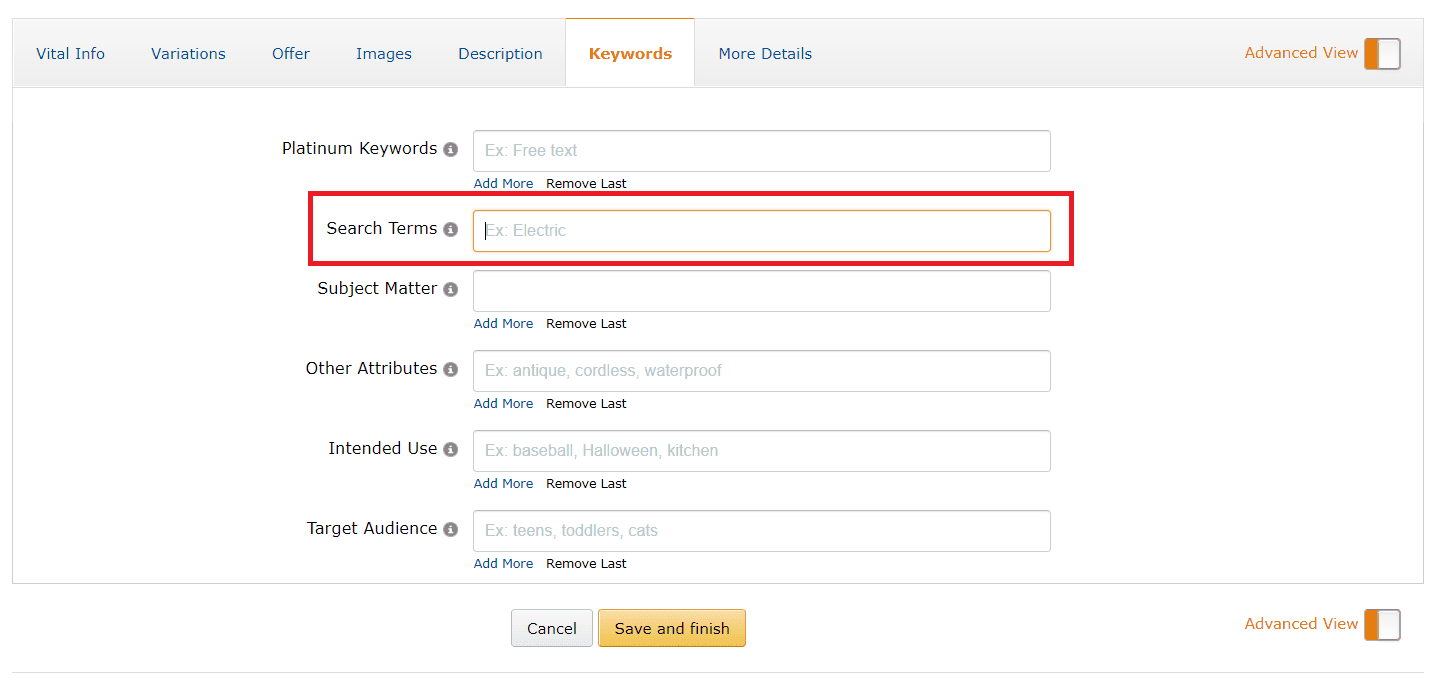Image resolution: width=1438 pixels, height=680 pixels.
Task: Click the Other Attributes info icon
Action: tap(451, 369)
